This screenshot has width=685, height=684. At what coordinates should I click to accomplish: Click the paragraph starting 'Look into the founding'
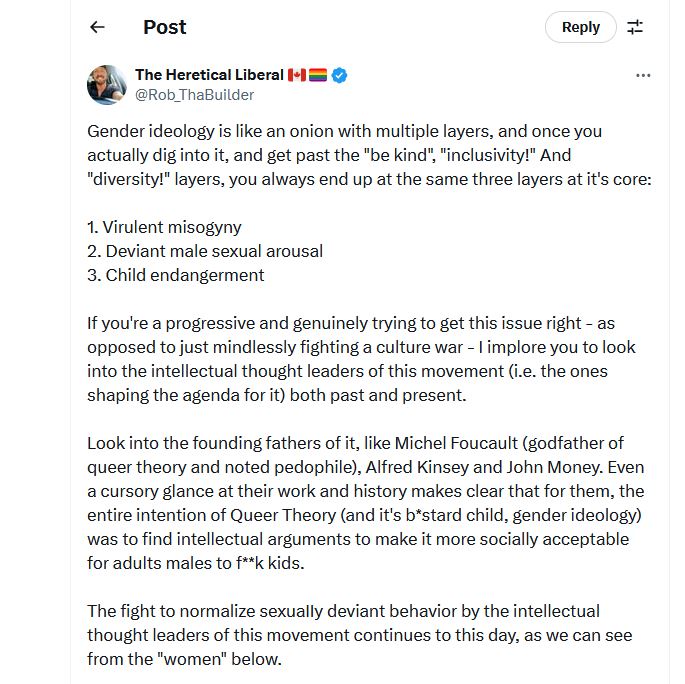[365, 503]
